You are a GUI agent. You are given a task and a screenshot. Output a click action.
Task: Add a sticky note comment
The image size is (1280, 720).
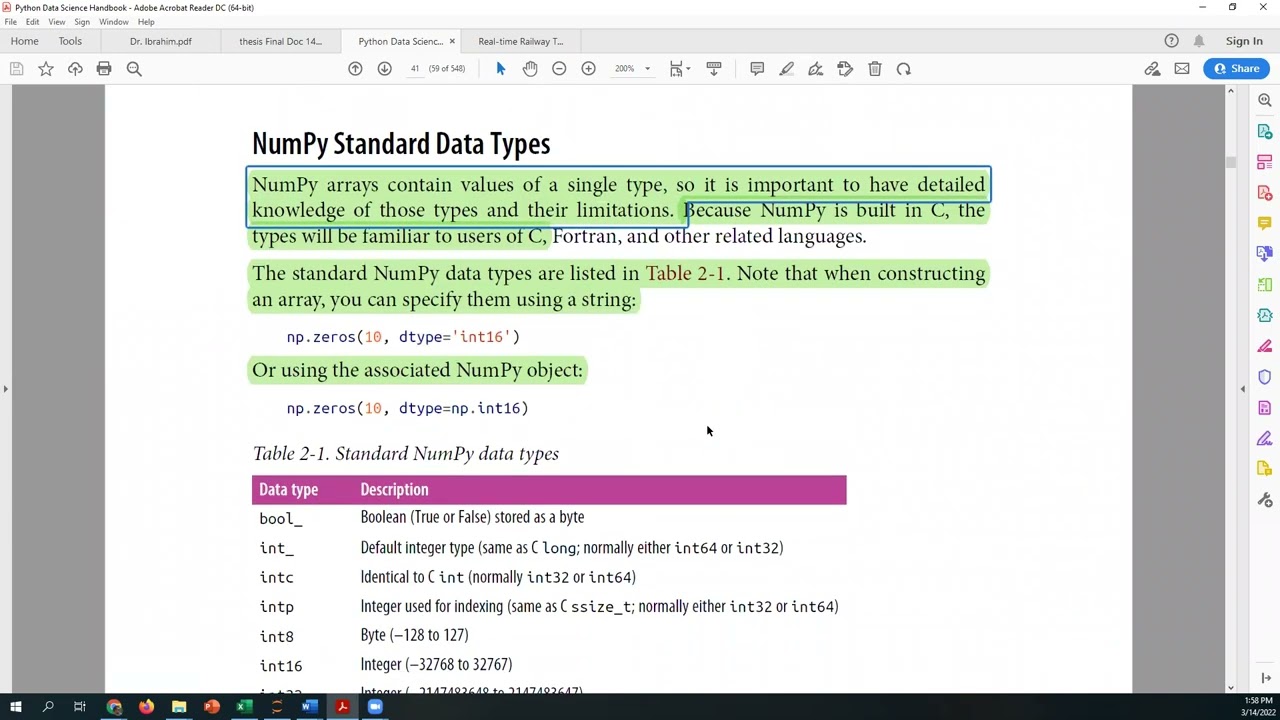(757, 69)
